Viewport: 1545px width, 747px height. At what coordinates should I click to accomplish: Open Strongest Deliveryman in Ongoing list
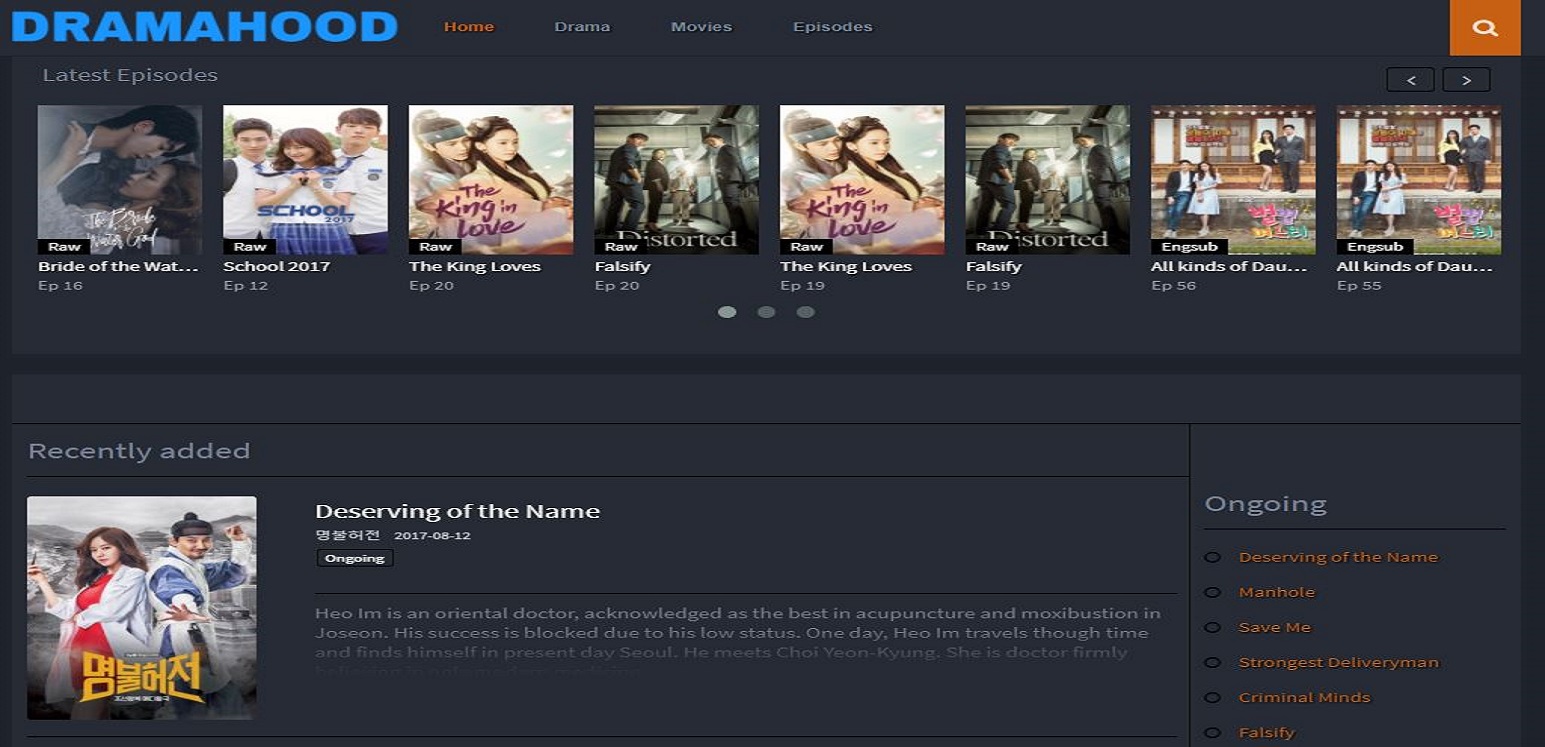1339,662
